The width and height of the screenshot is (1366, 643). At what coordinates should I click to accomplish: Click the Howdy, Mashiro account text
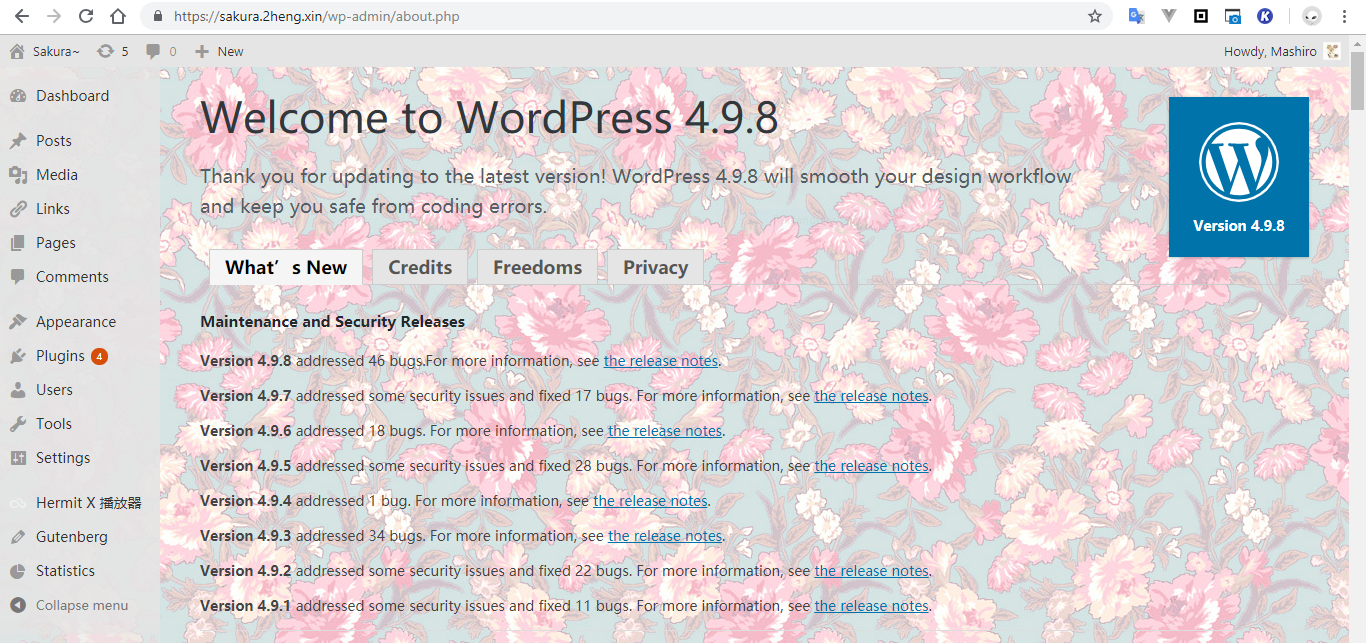click(1270, 51)
